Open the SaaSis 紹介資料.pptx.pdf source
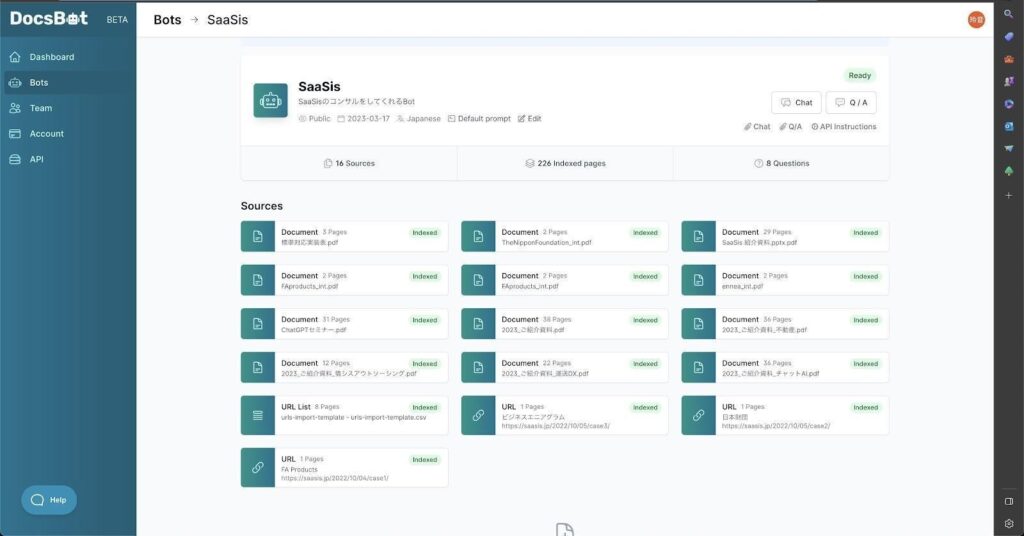This screenshot has width=1024, height=536. pos(785,237)
